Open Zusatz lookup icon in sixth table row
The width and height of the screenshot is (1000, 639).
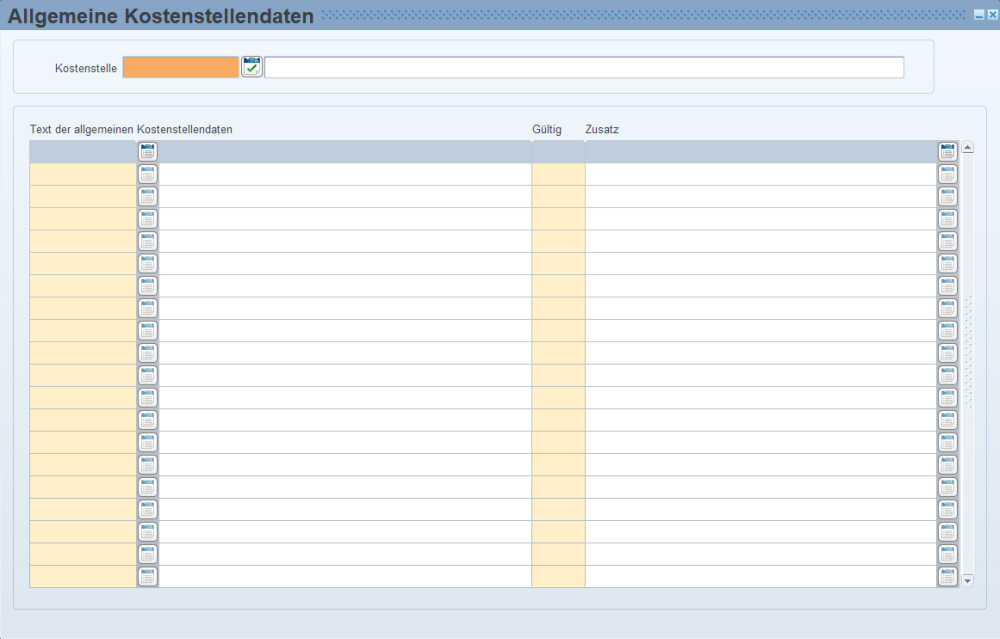(948, 263)
